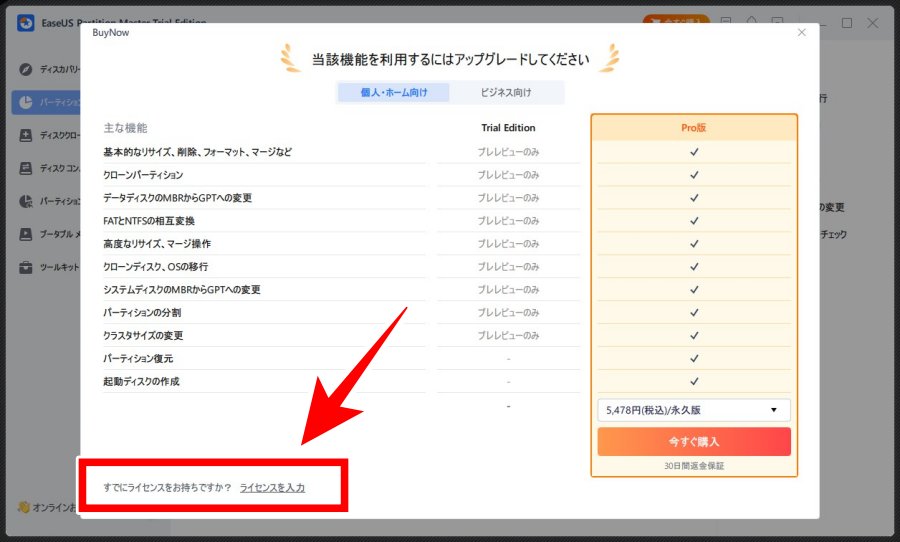Close the EaseUS main window
The height and width of the screenshot is (542, 900).
tap(872, 23)
